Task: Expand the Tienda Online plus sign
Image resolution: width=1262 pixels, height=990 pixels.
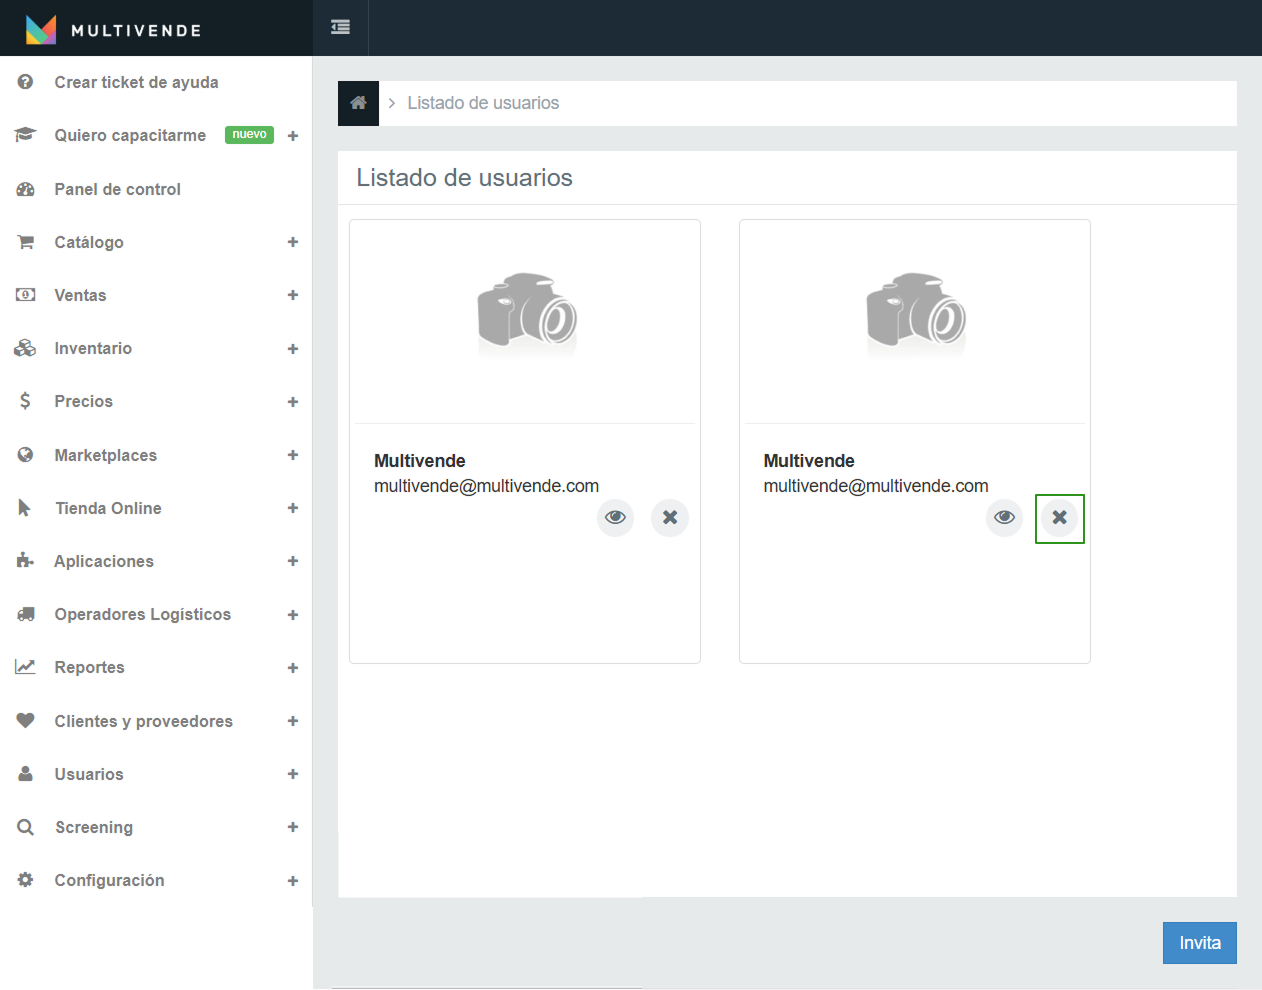Action: tap(293, 508)
